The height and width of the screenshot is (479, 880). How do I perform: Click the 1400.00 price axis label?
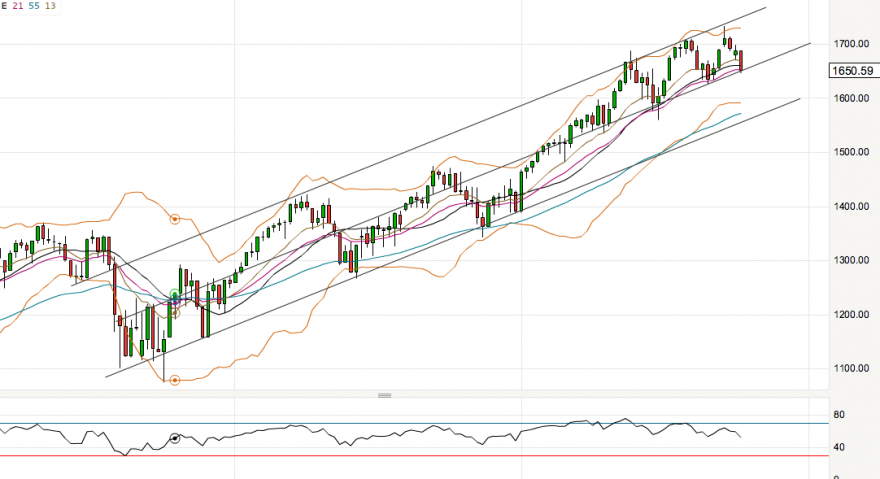[851, 207]
